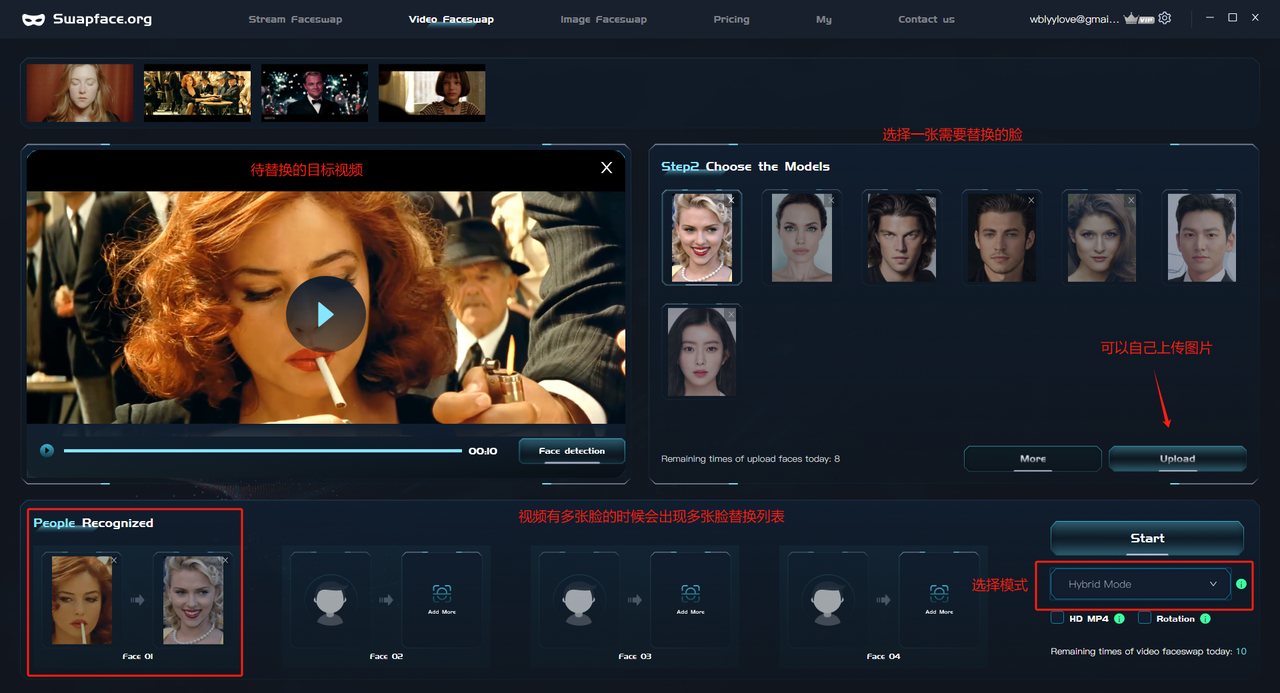Click the "Step2 Choose the Models" heading
The width and height of the screenshot is (1280, 693).
coord(745,166)
